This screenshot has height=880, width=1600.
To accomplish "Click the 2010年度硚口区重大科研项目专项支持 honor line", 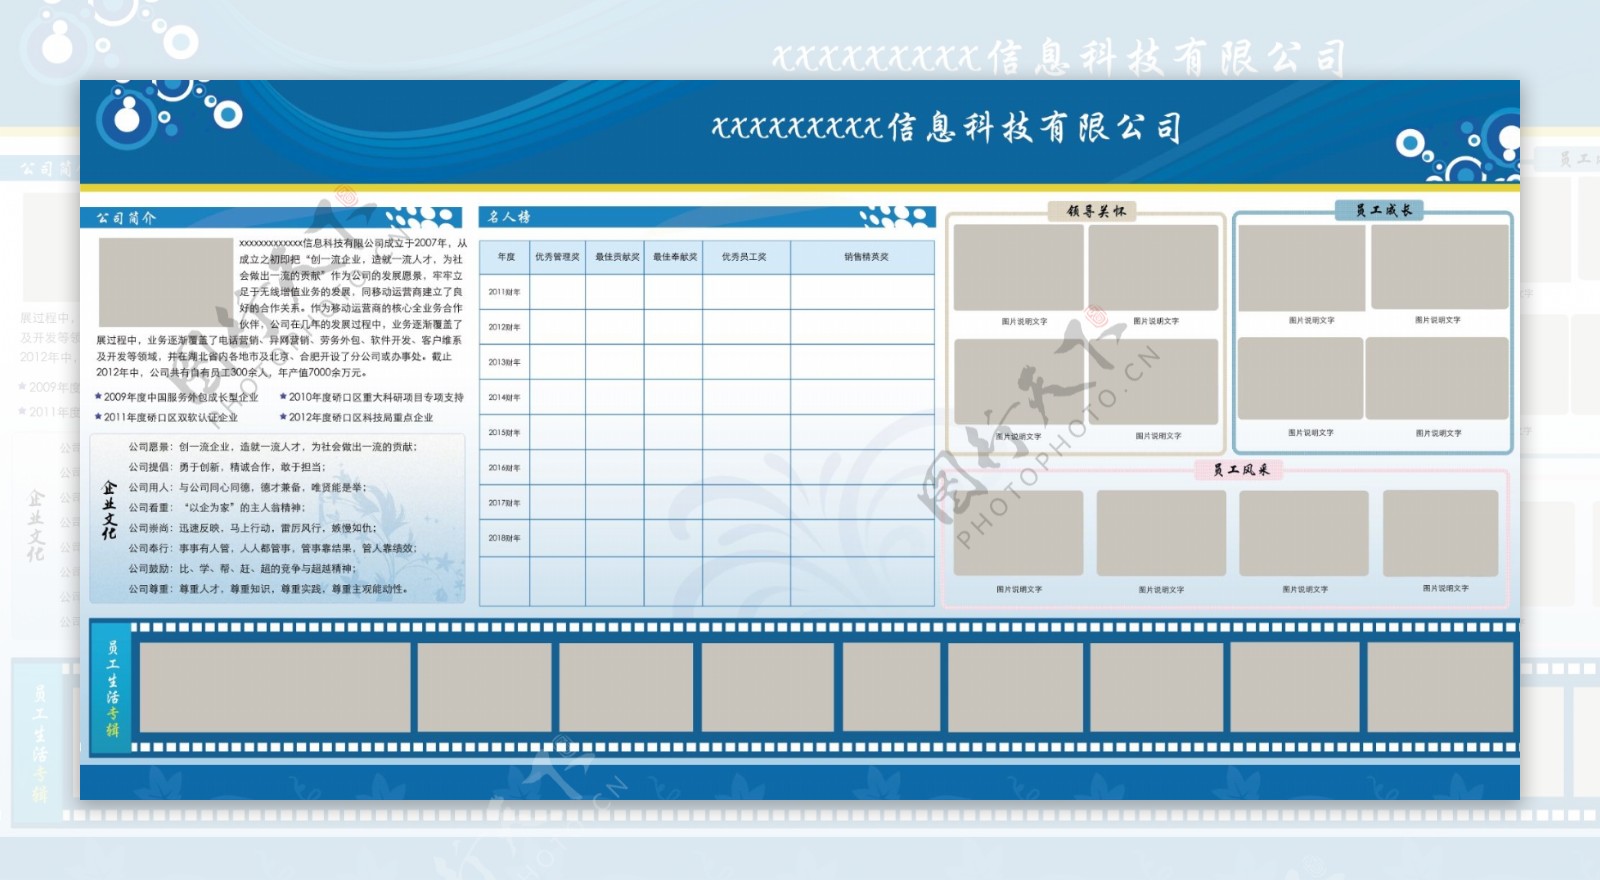I will pyautogui.click(x=372, y=397).
